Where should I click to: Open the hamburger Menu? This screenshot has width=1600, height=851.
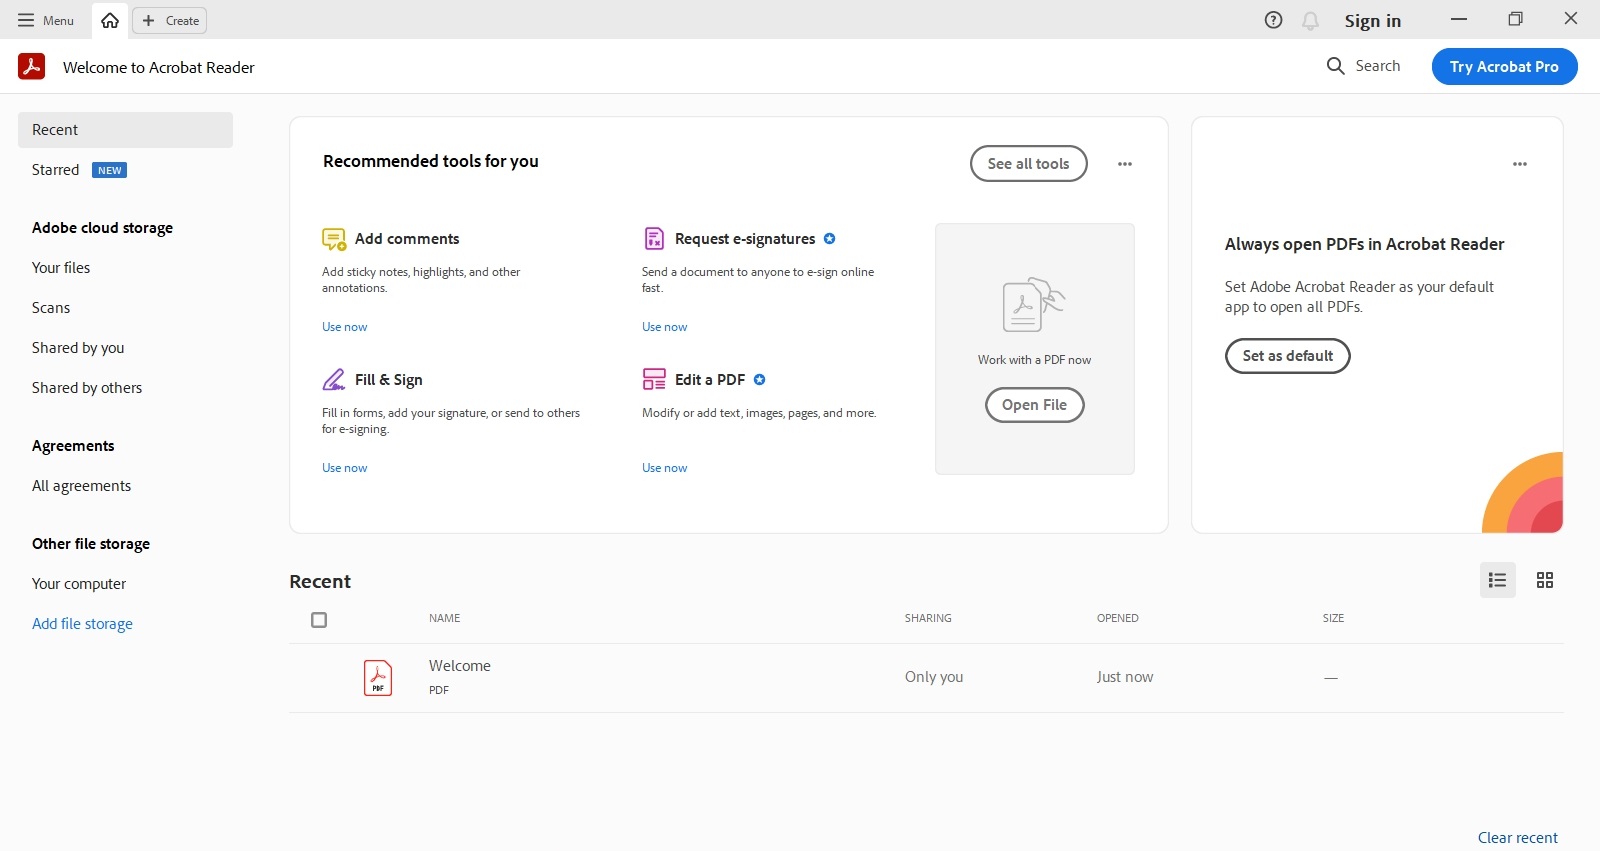45,20
